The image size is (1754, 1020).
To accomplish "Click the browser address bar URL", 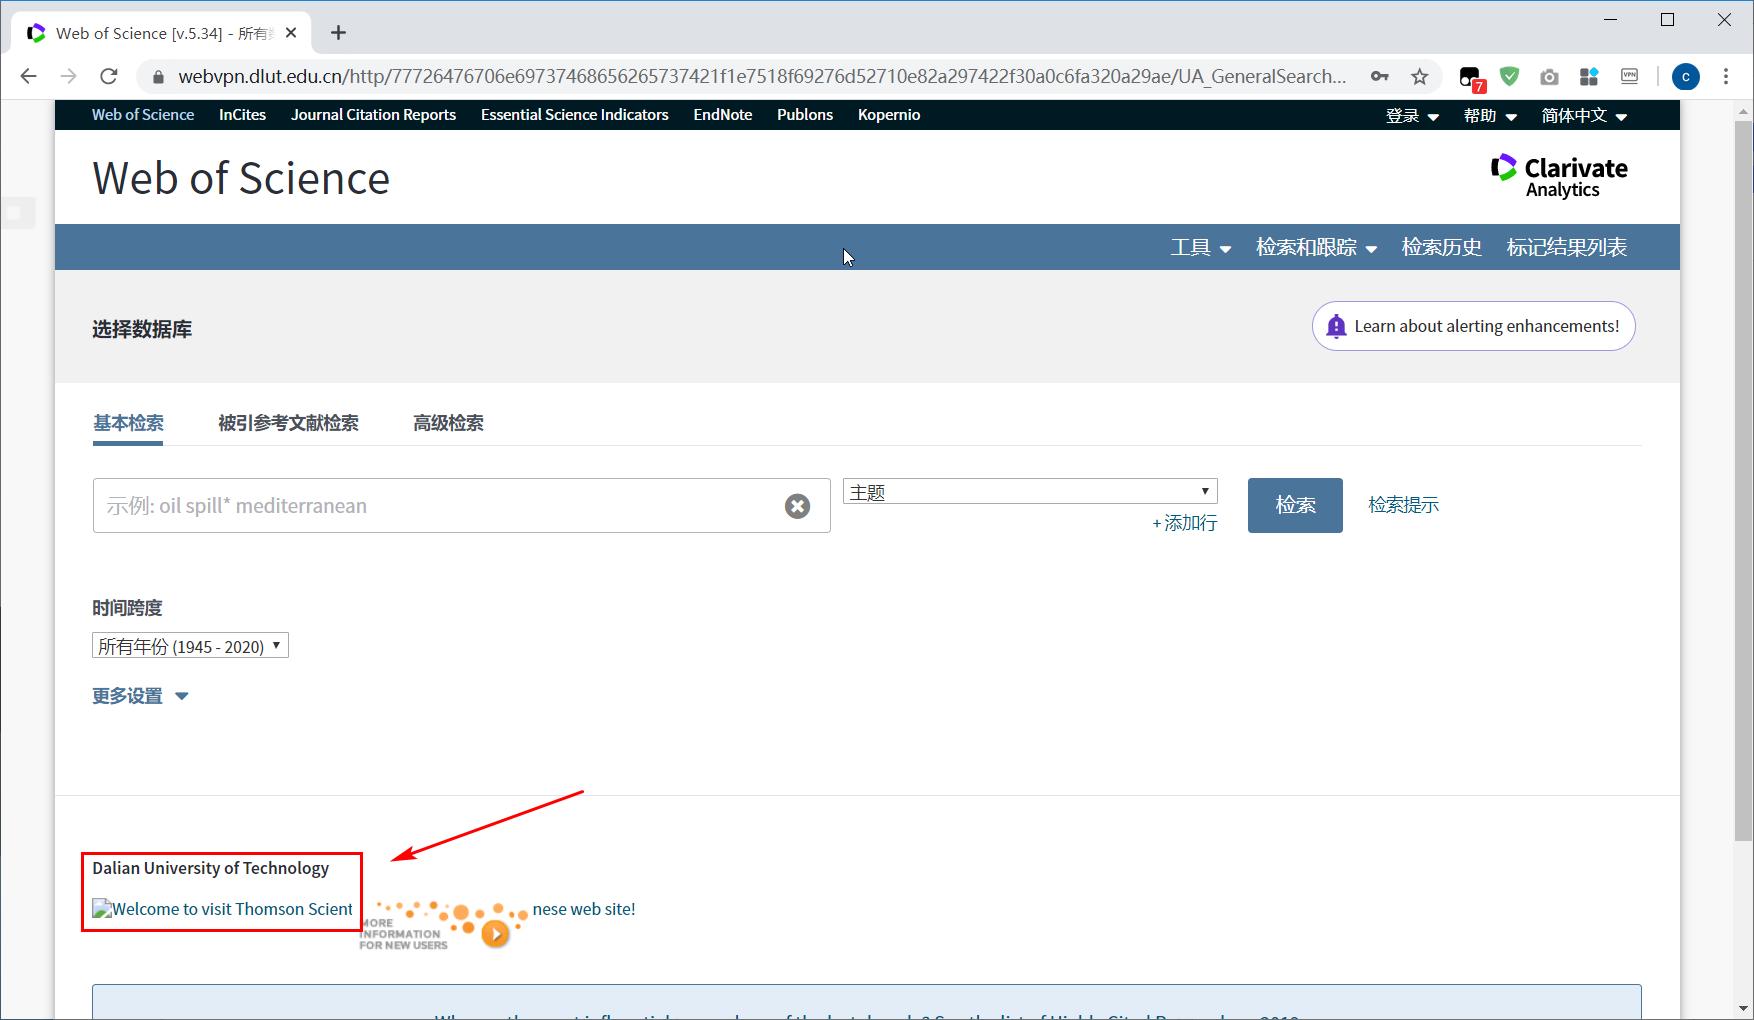I will tap(762, 77).
